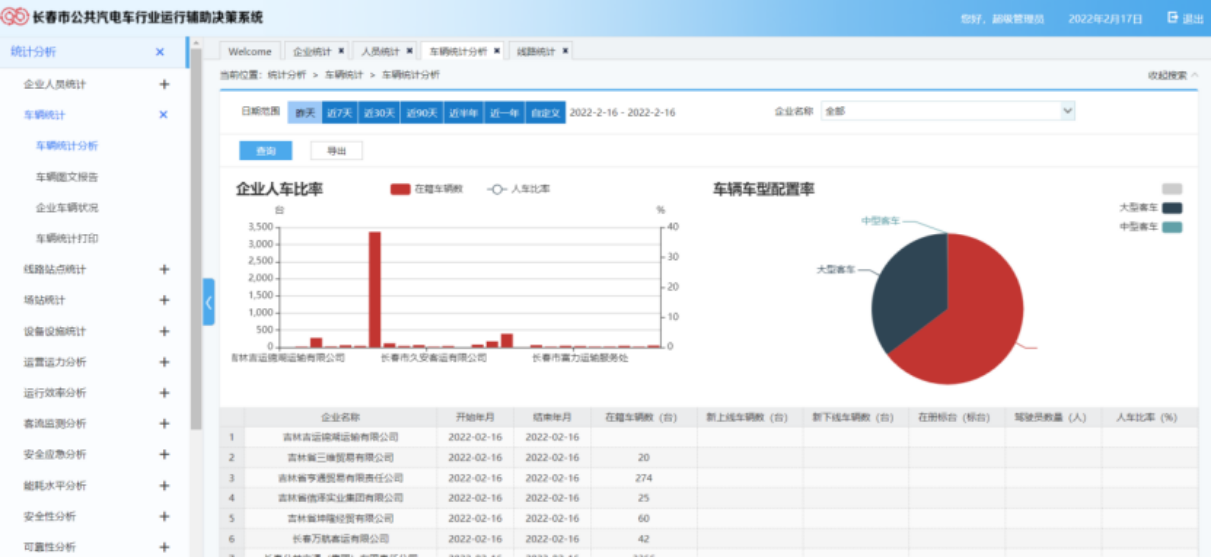This screenshot has height=557, width=1211.
Task: Open 车辆统计分析 in the sidebar
Action: point(67,146)
